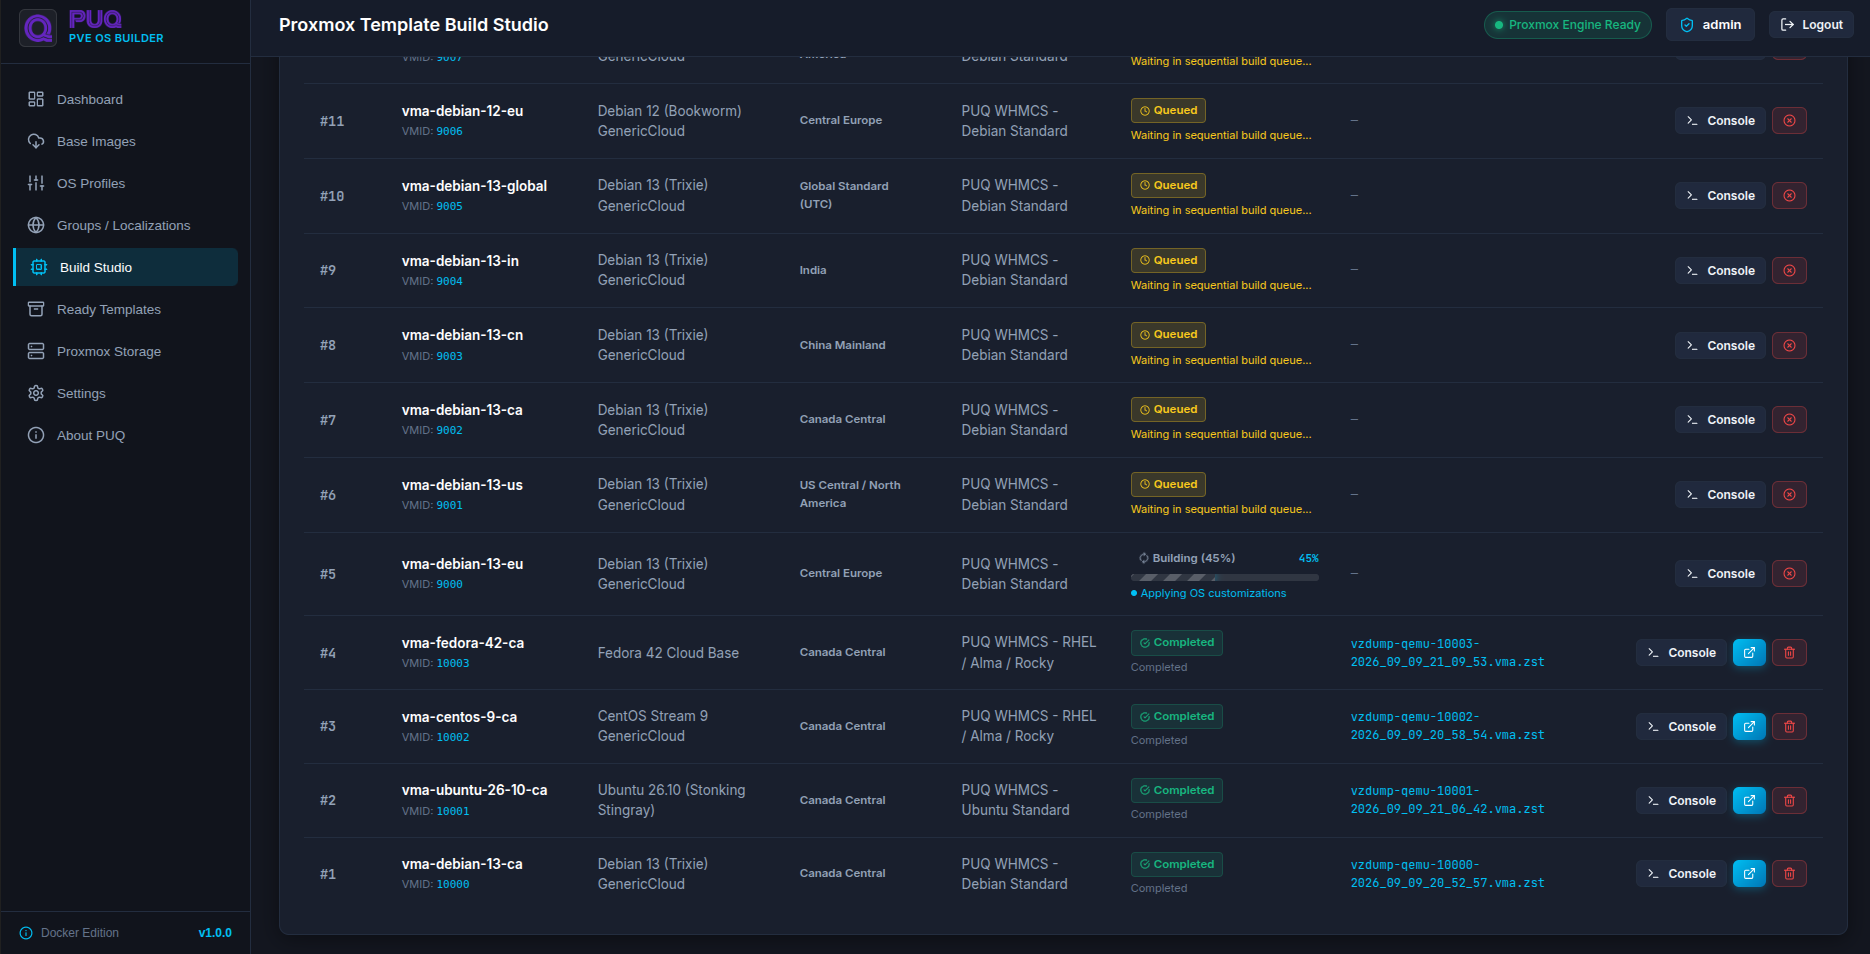Open Groups / Localizations
1870x954 pixels.
pyautogui.click(x=125, y=225)
